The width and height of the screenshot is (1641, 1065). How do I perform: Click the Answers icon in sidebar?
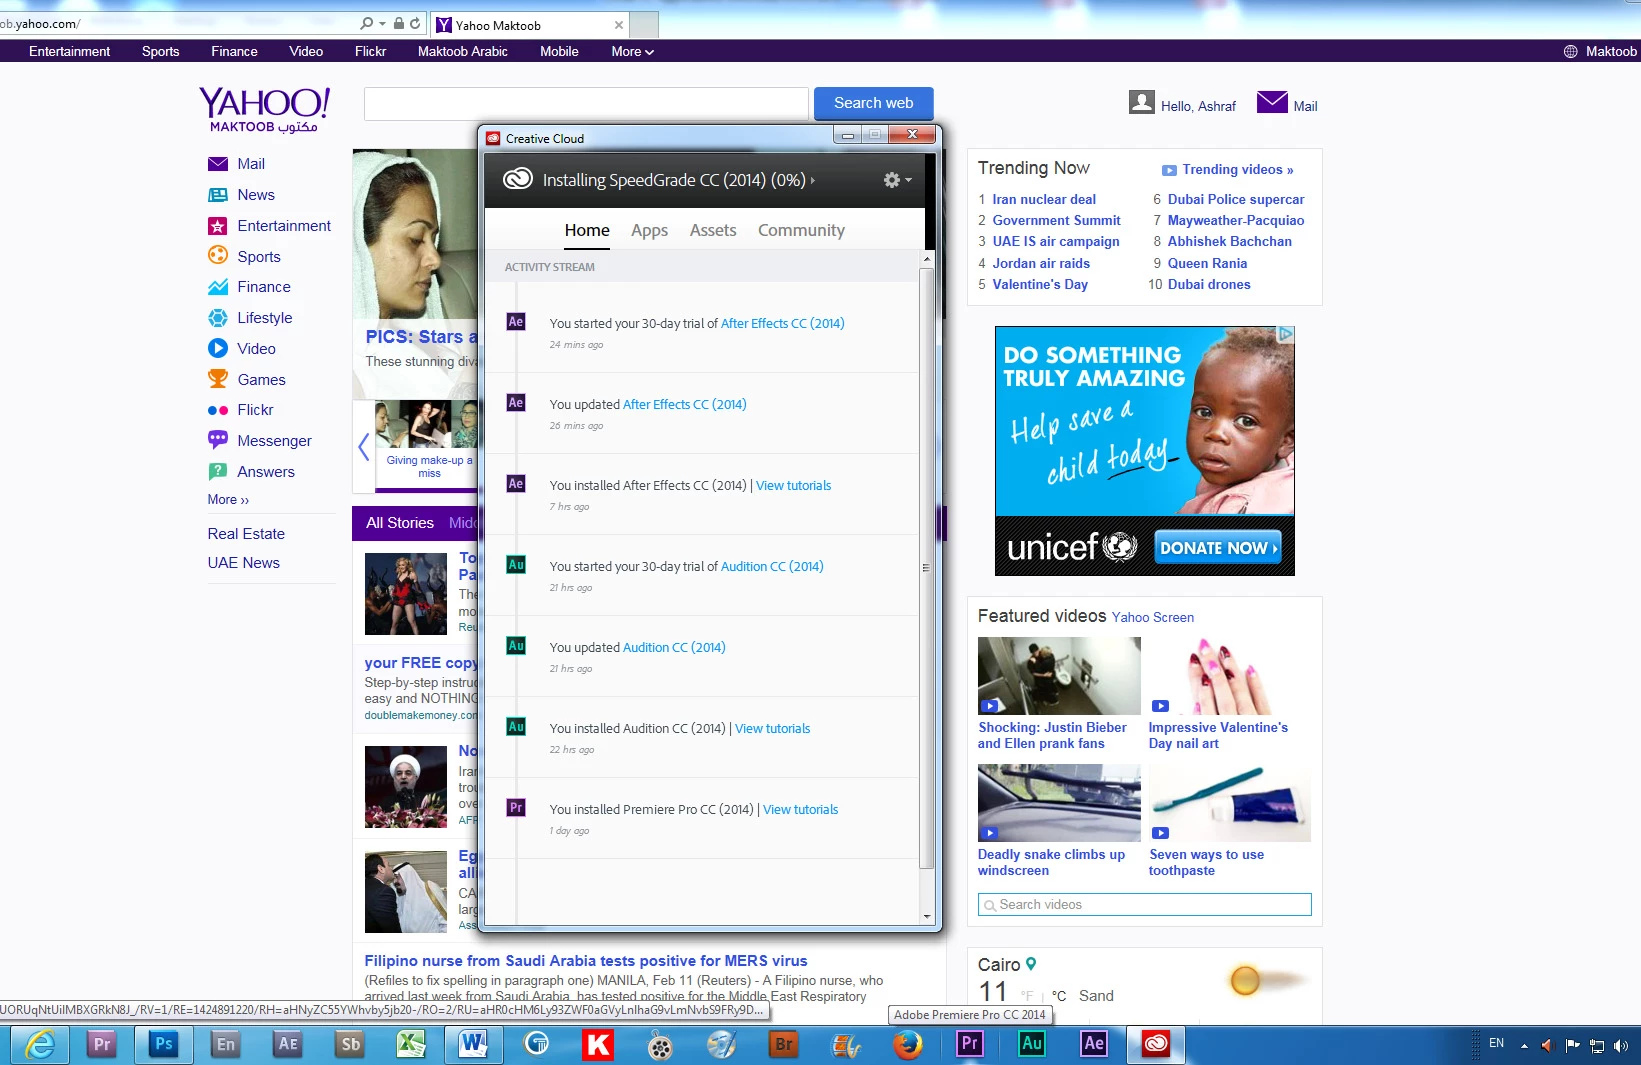pos(218,471)
